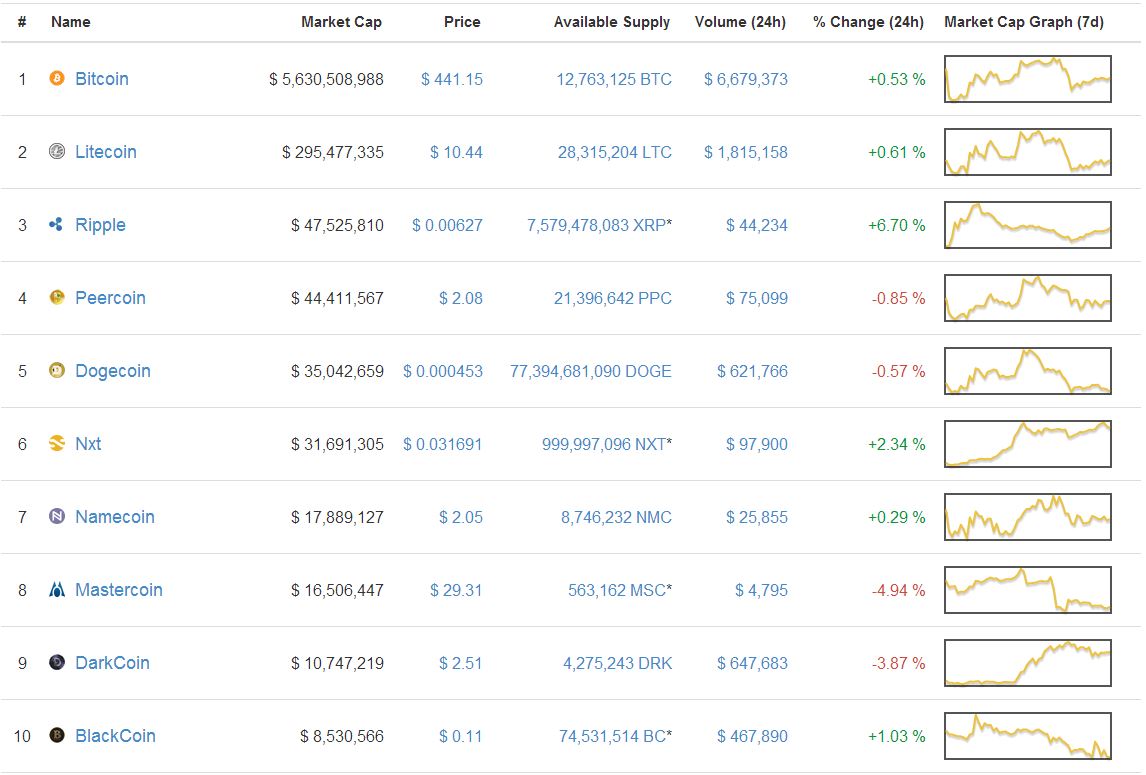Viewport: 1146px width, 775px height.
Task: Click the Dogecoin coin icon
Action: coord(57,370)
